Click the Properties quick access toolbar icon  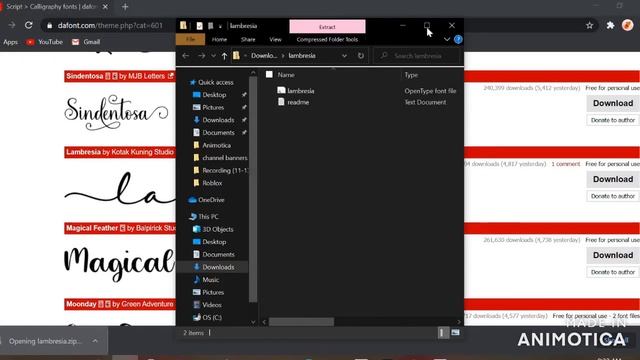click(x=199, y=26)
